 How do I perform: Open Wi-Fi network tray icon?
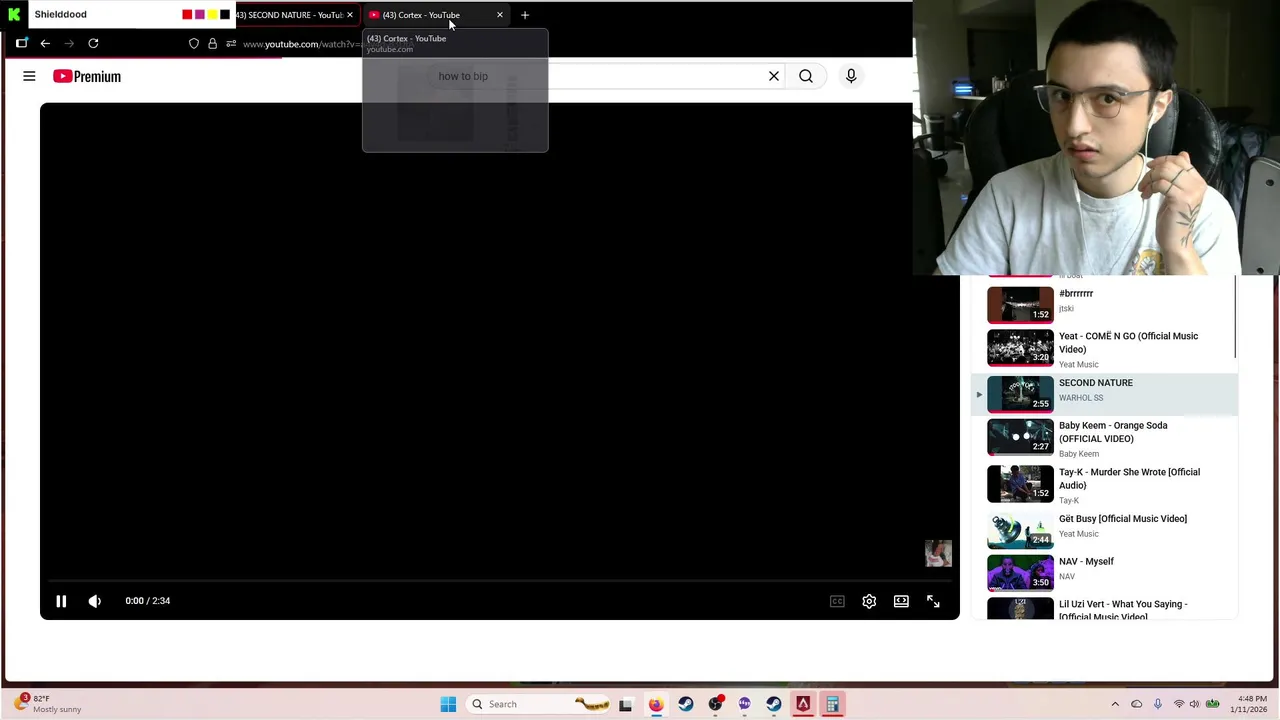[1178, 704]
